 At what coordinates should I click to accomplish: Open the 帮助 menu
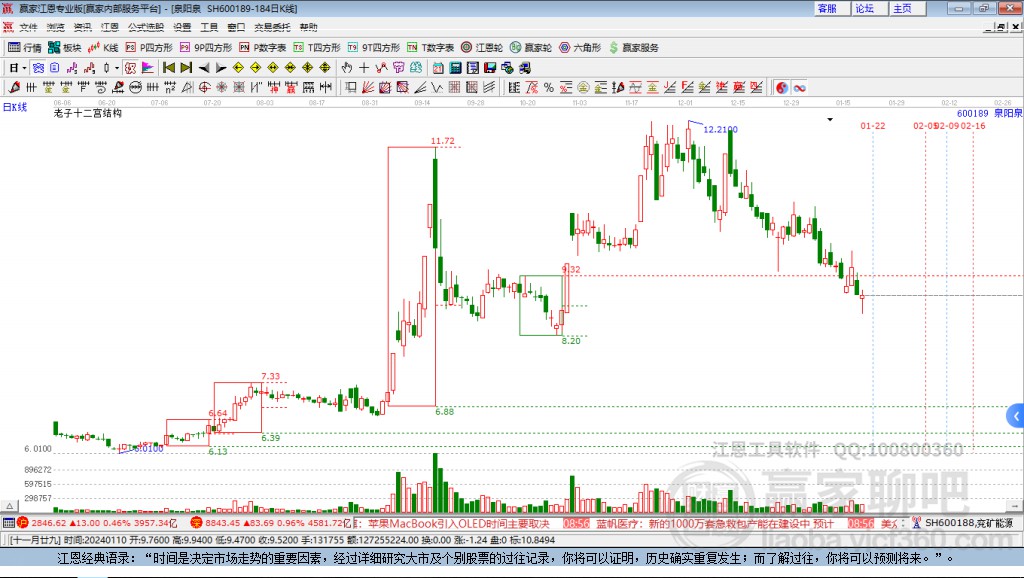[x=308, y=27]
